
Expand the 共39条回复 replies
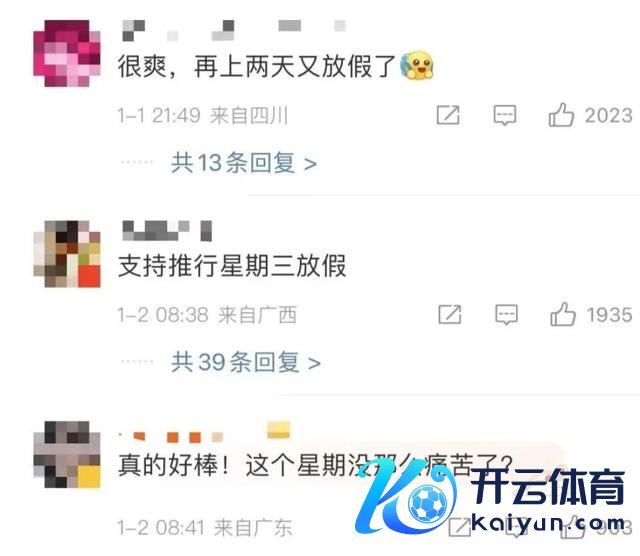tap(246, 362)
